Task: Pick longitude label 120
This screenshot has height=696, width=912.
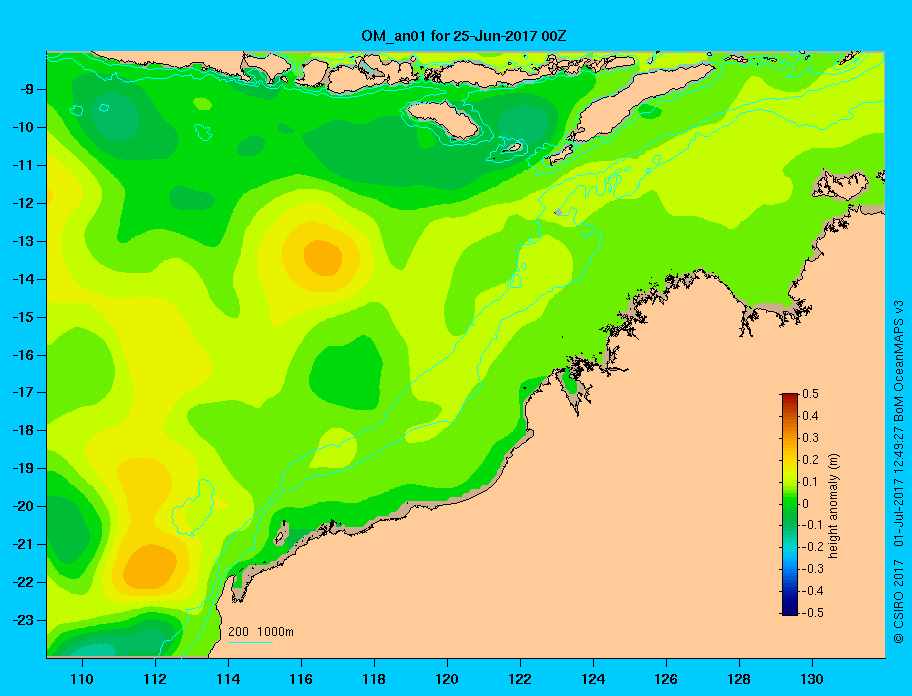Action: 447,679
